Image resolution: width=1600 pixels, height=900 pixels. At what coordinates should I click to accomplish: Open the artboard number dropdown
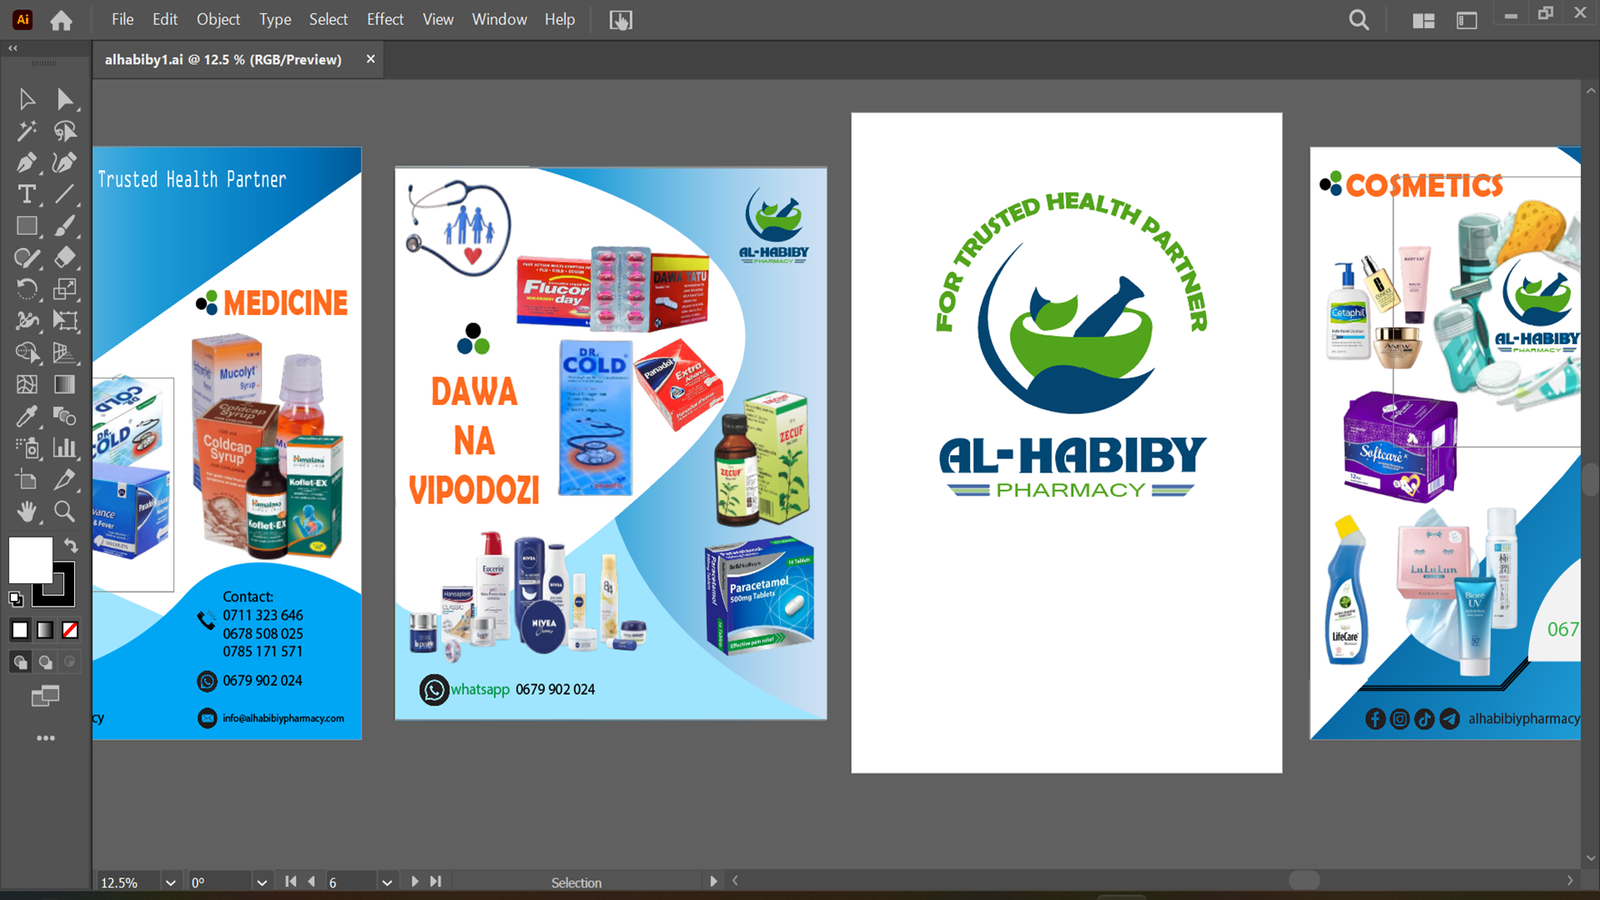[x=387, y=882]
